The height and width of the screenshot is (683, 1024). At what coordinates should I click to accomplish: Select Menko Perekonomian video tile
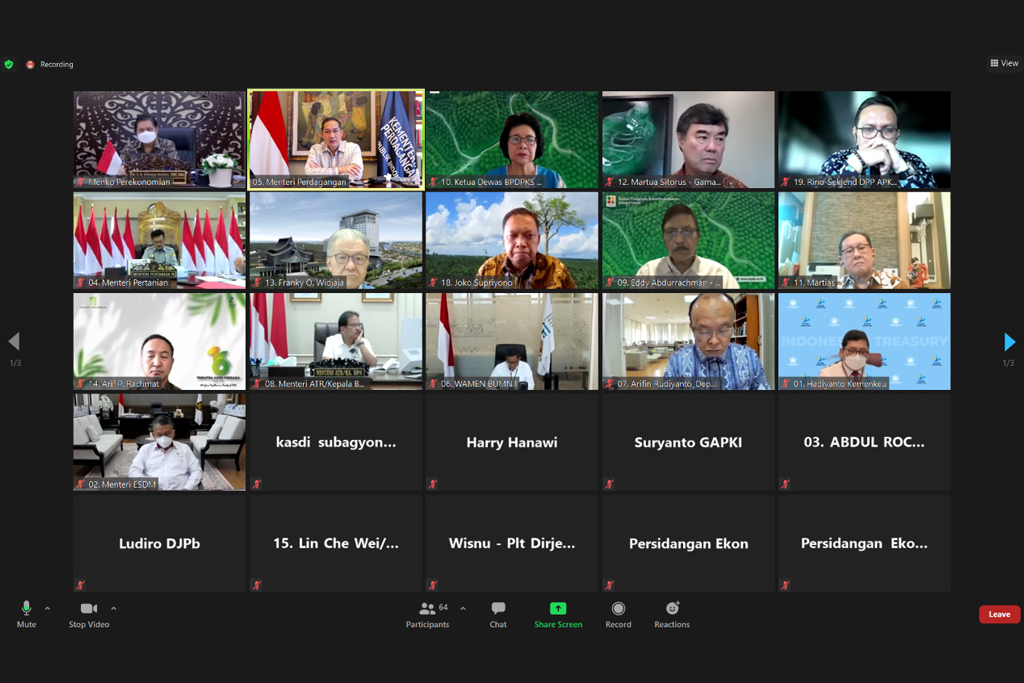pyautogui.click(x=160, y=139)
